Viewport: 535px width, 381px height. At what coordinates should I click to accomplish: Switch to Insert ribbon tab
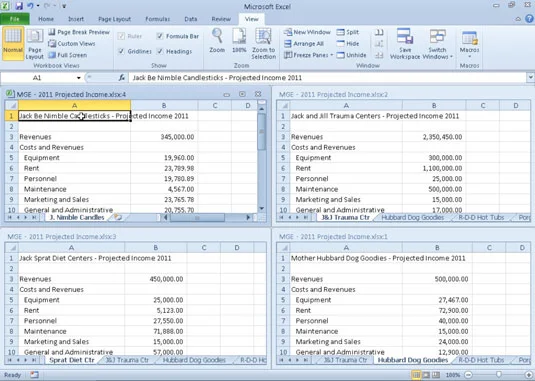[76, 19]
